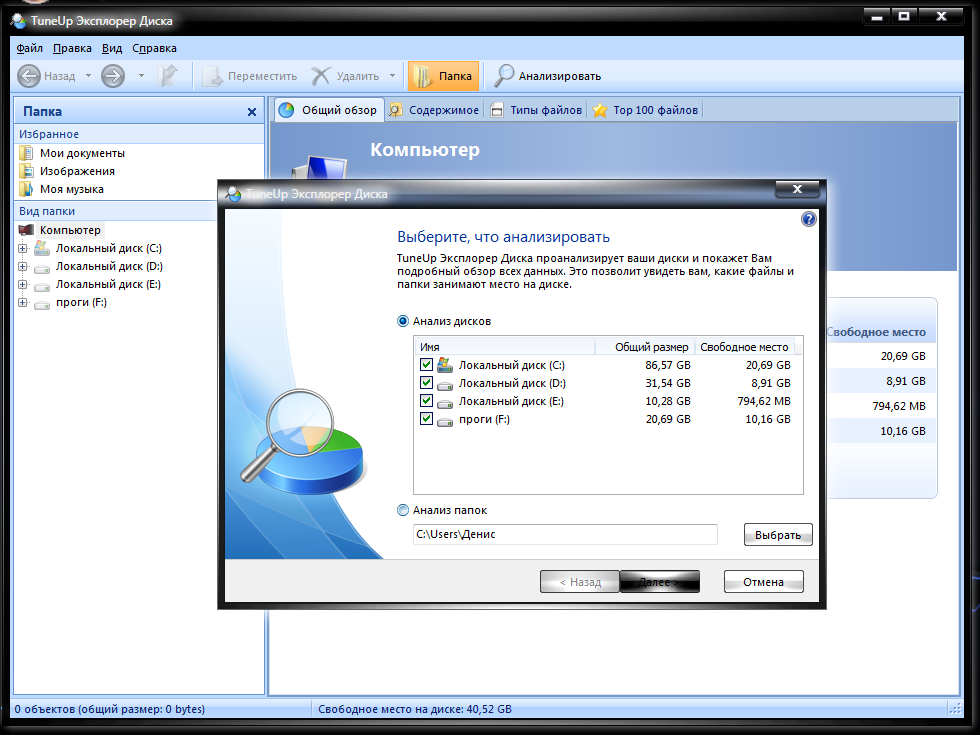Click star icon on Top 100 файлов tab

tap(600, 111)
